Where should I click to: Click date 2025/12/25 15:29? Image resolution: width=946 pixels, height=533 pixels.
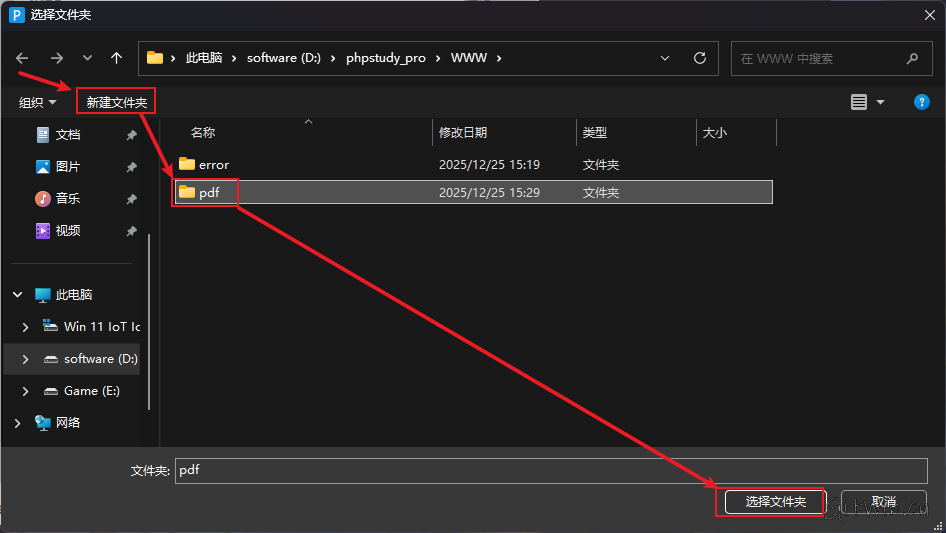pyautogui.click(x=489, y=193)
